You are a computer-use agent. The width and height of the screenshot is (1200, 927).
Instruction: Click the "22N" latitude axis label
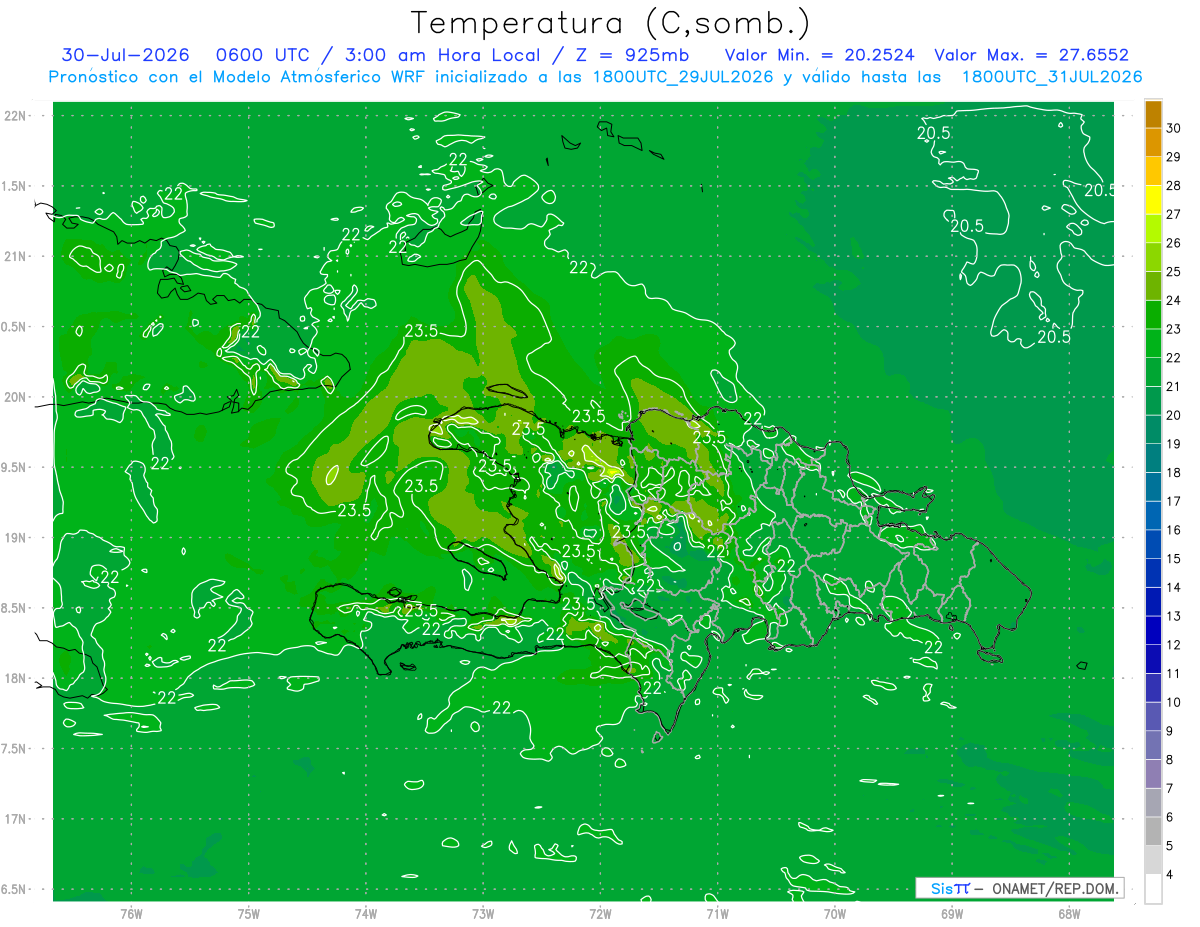click(15, 116)
